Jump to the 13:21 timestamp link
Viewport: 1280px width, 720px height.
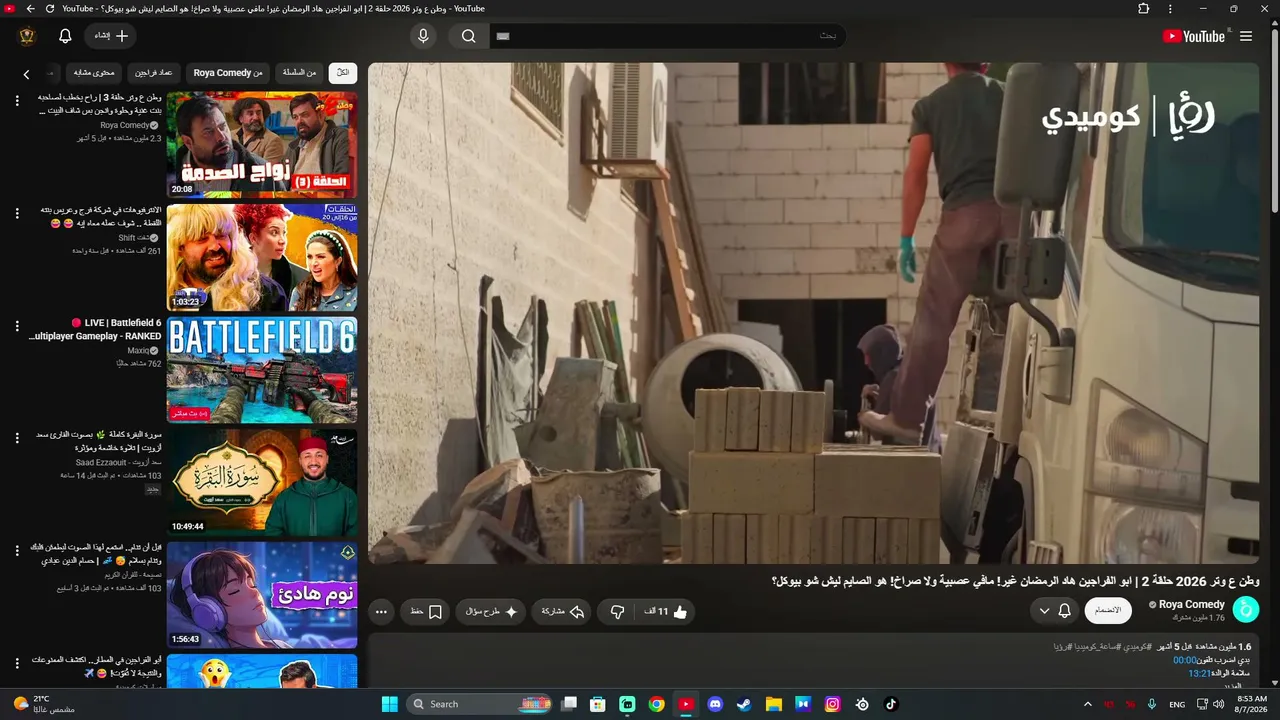[x=1199, y=674]
